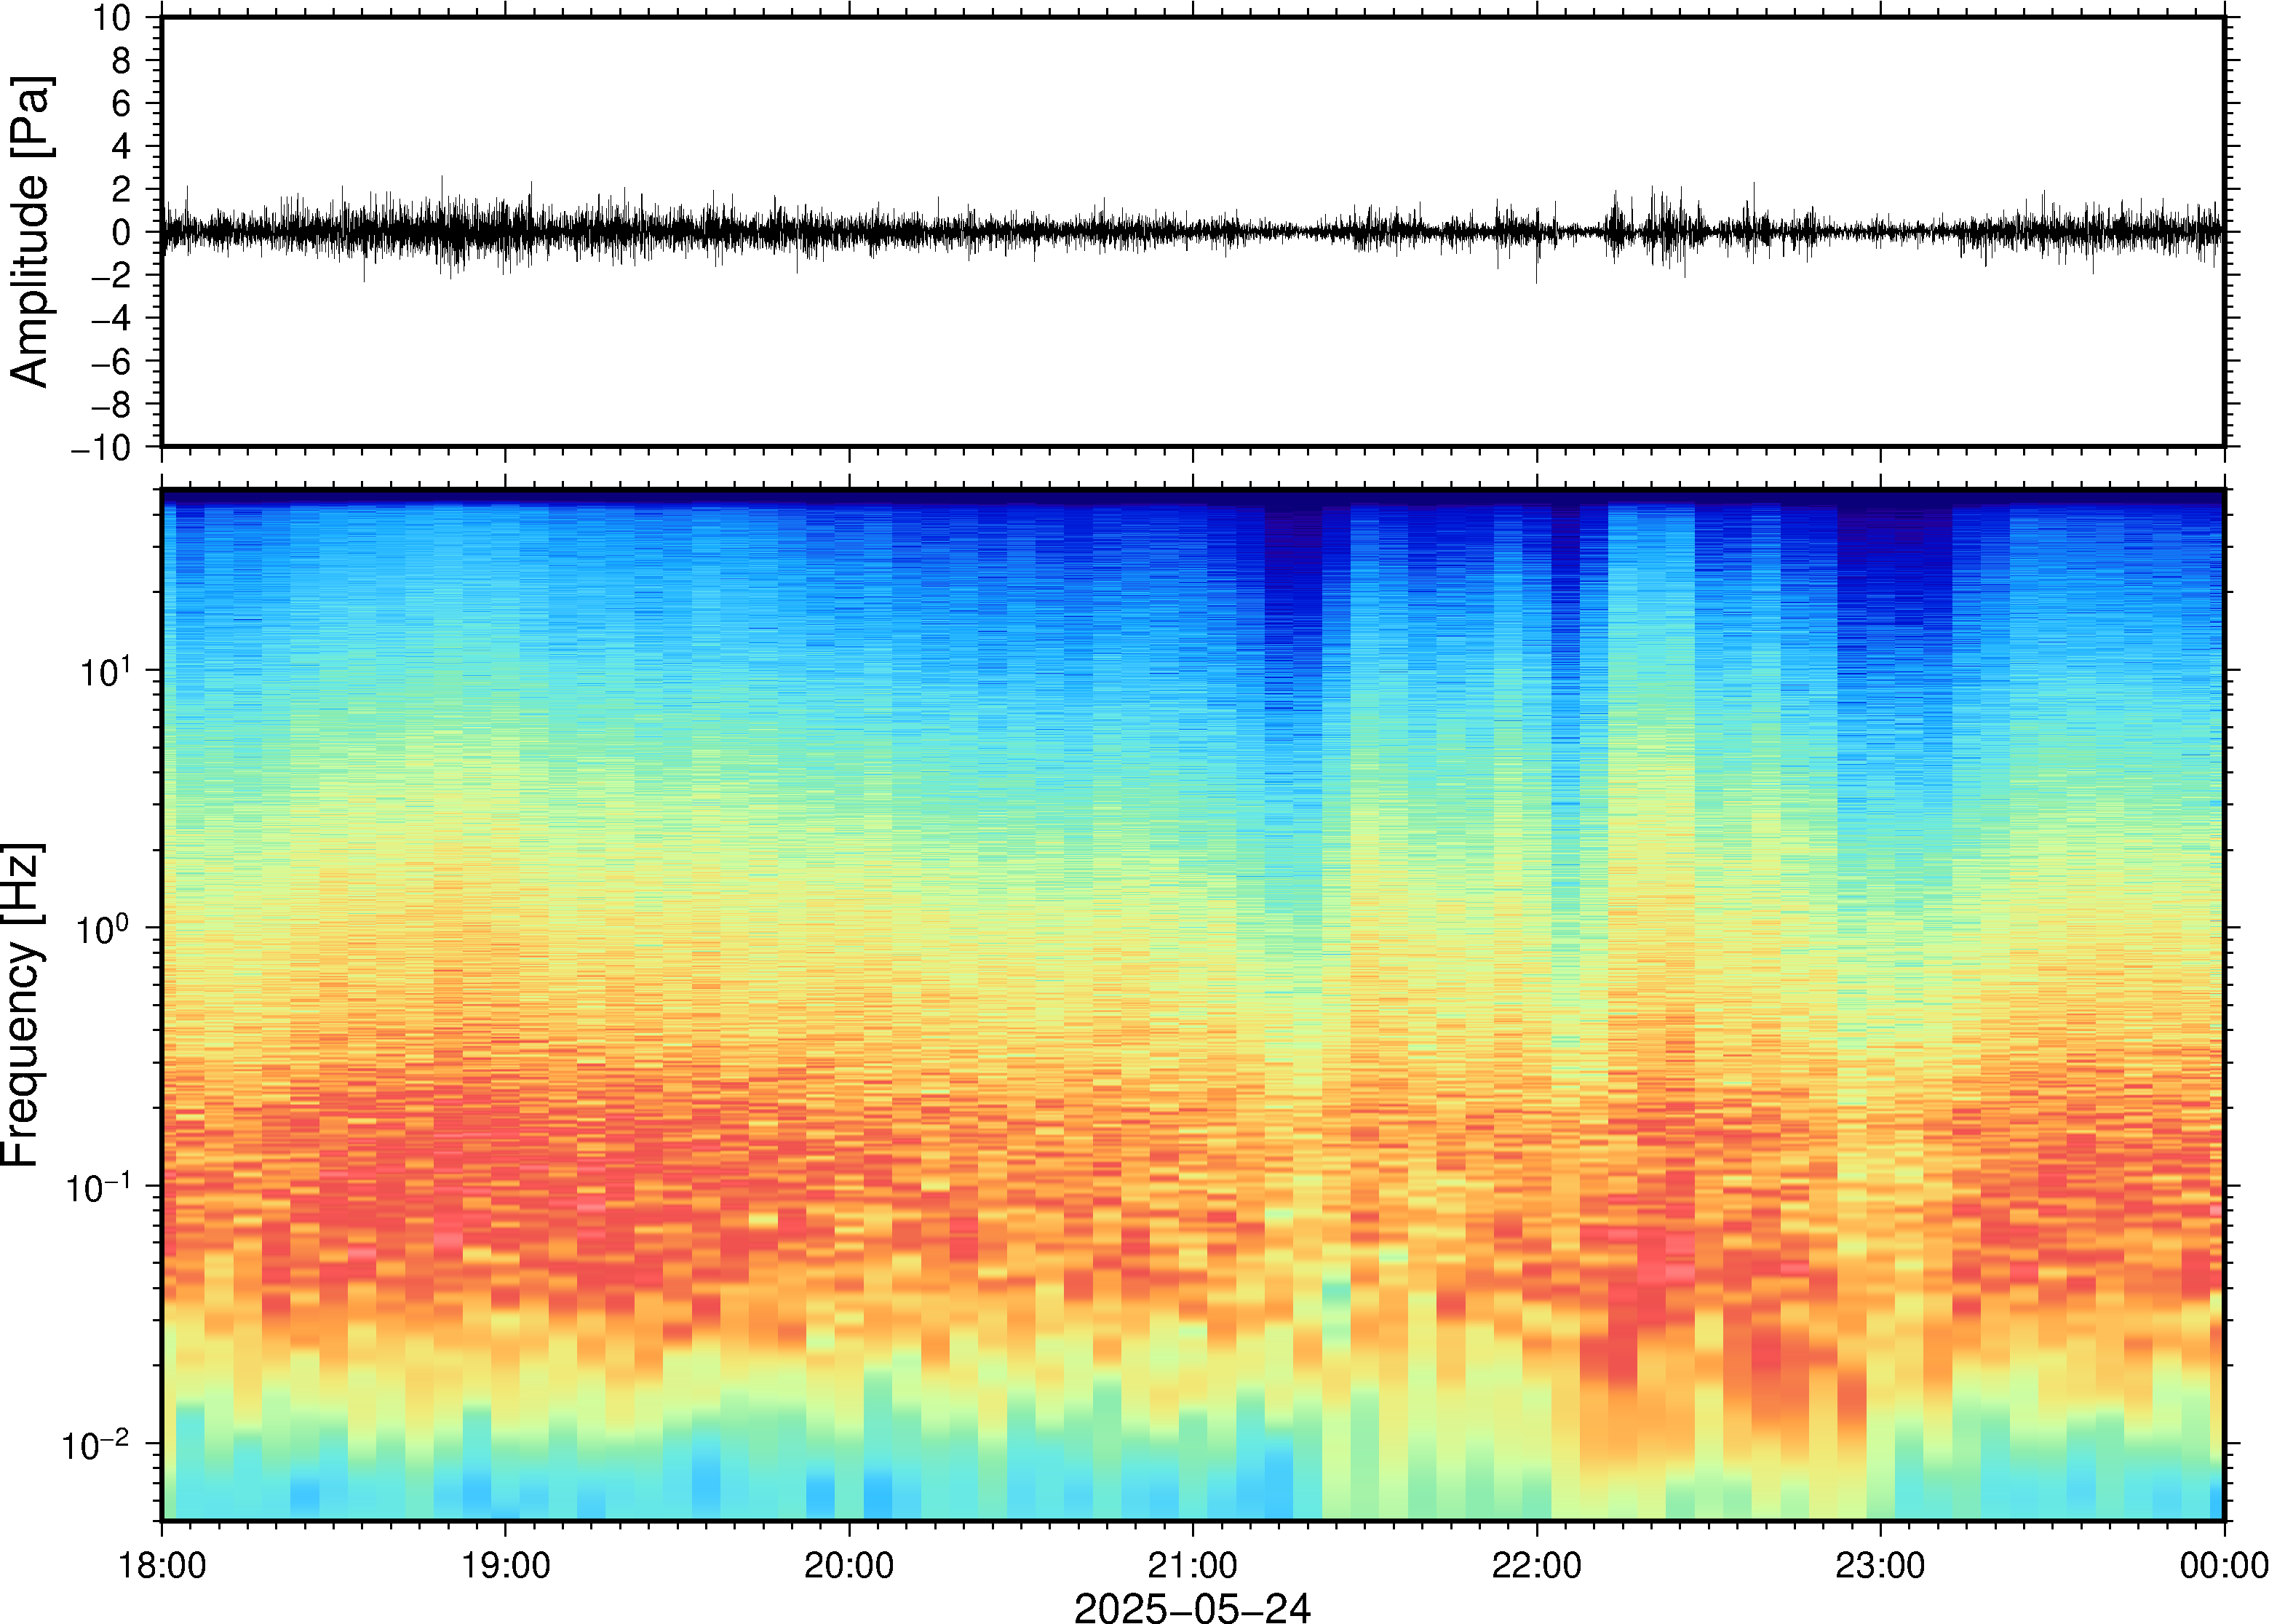Click the 2 amplitude tick label

pos(121,189)
